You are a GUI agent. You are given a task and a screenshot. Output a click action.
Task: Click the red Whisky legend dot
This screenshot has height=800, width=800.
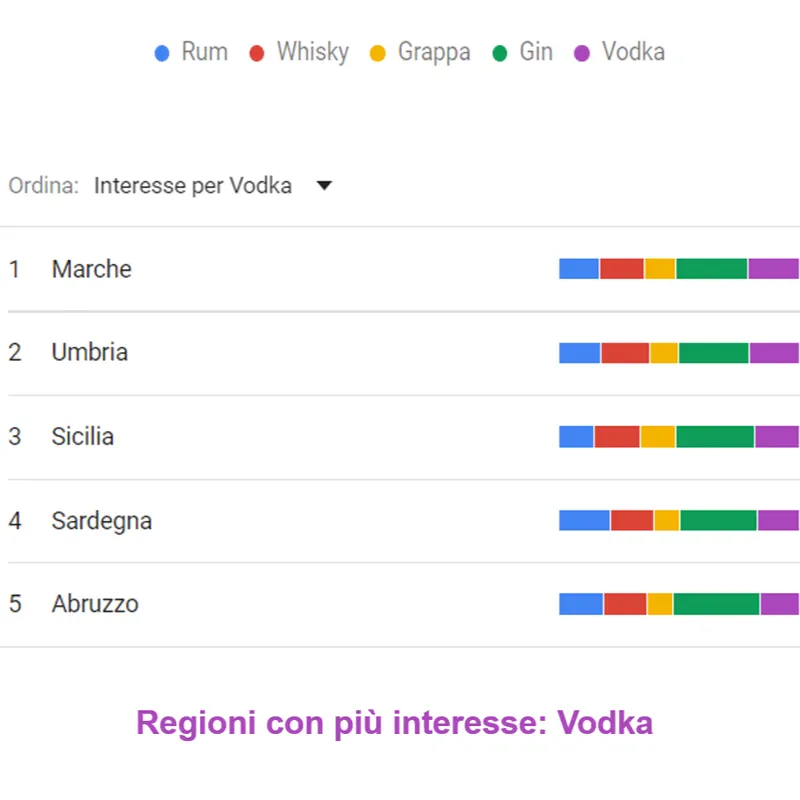coord(257,53)
